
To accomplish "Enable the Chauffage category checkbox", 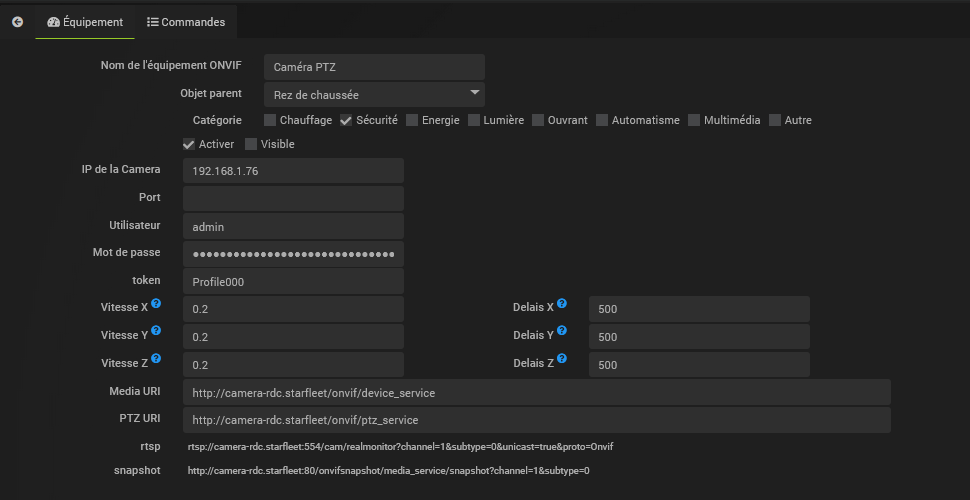I will 270,120.
